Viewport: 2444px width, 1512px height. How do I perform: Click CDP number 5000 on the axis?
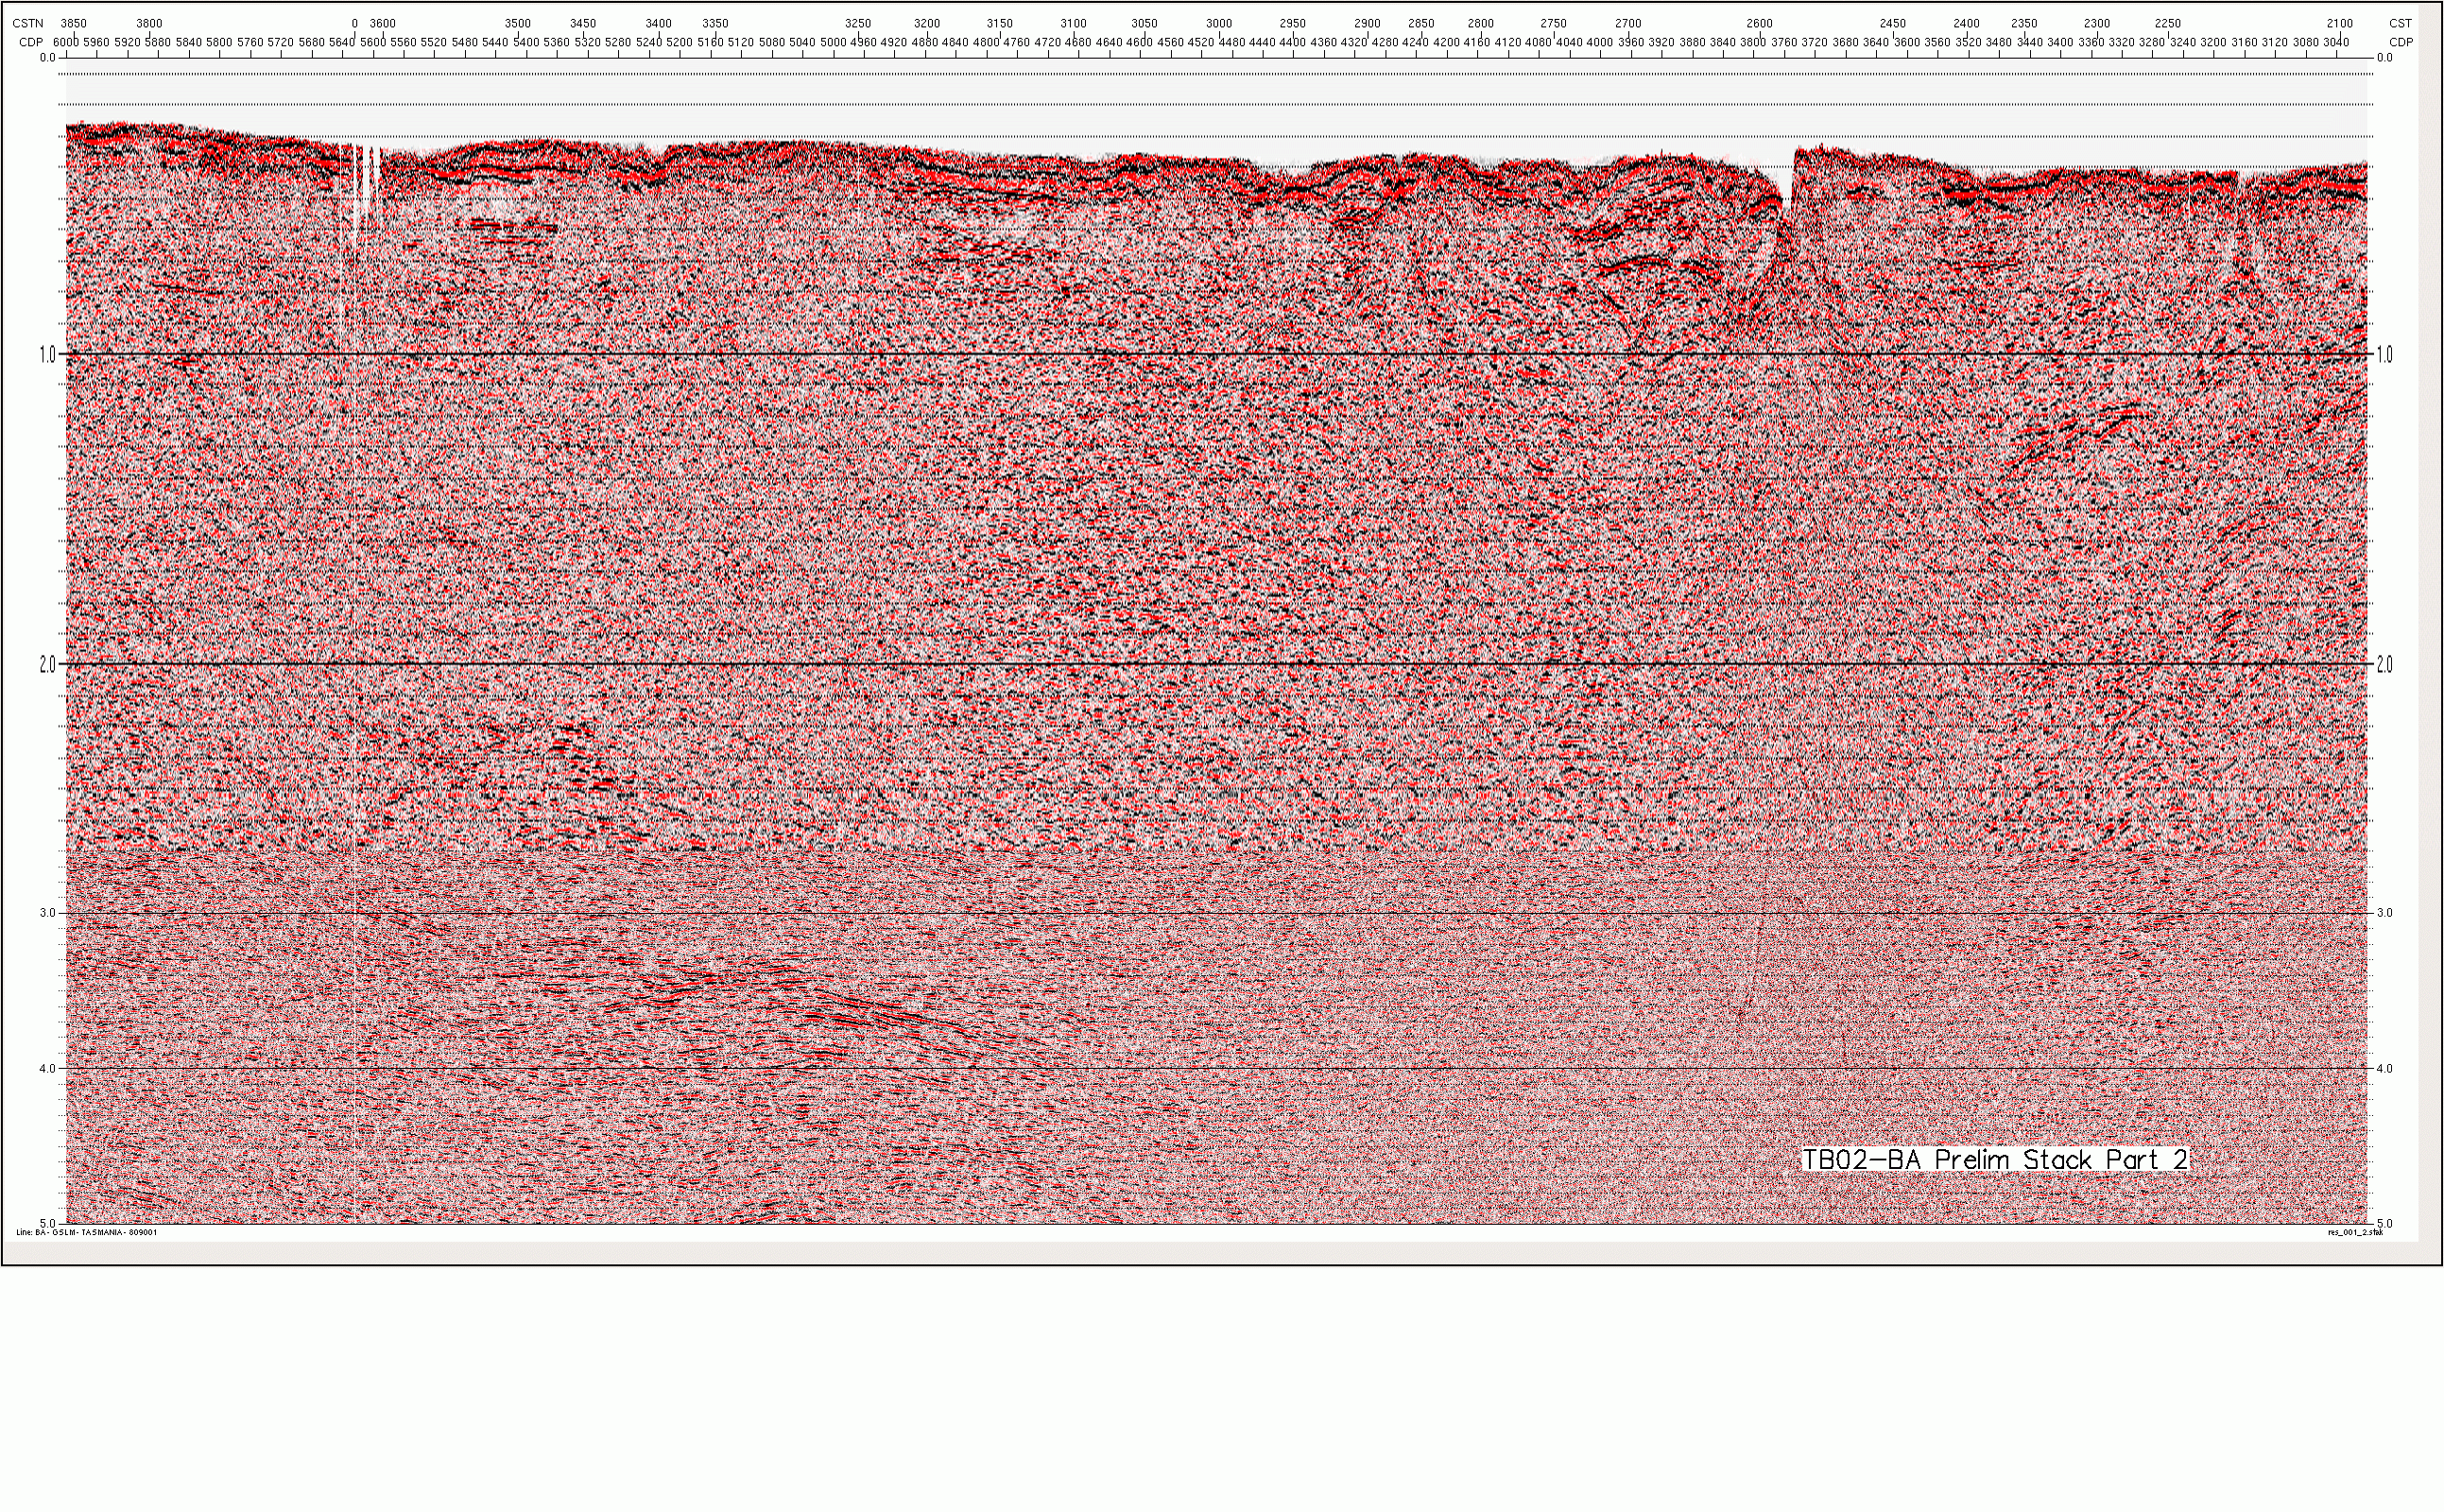pos(832,42)
